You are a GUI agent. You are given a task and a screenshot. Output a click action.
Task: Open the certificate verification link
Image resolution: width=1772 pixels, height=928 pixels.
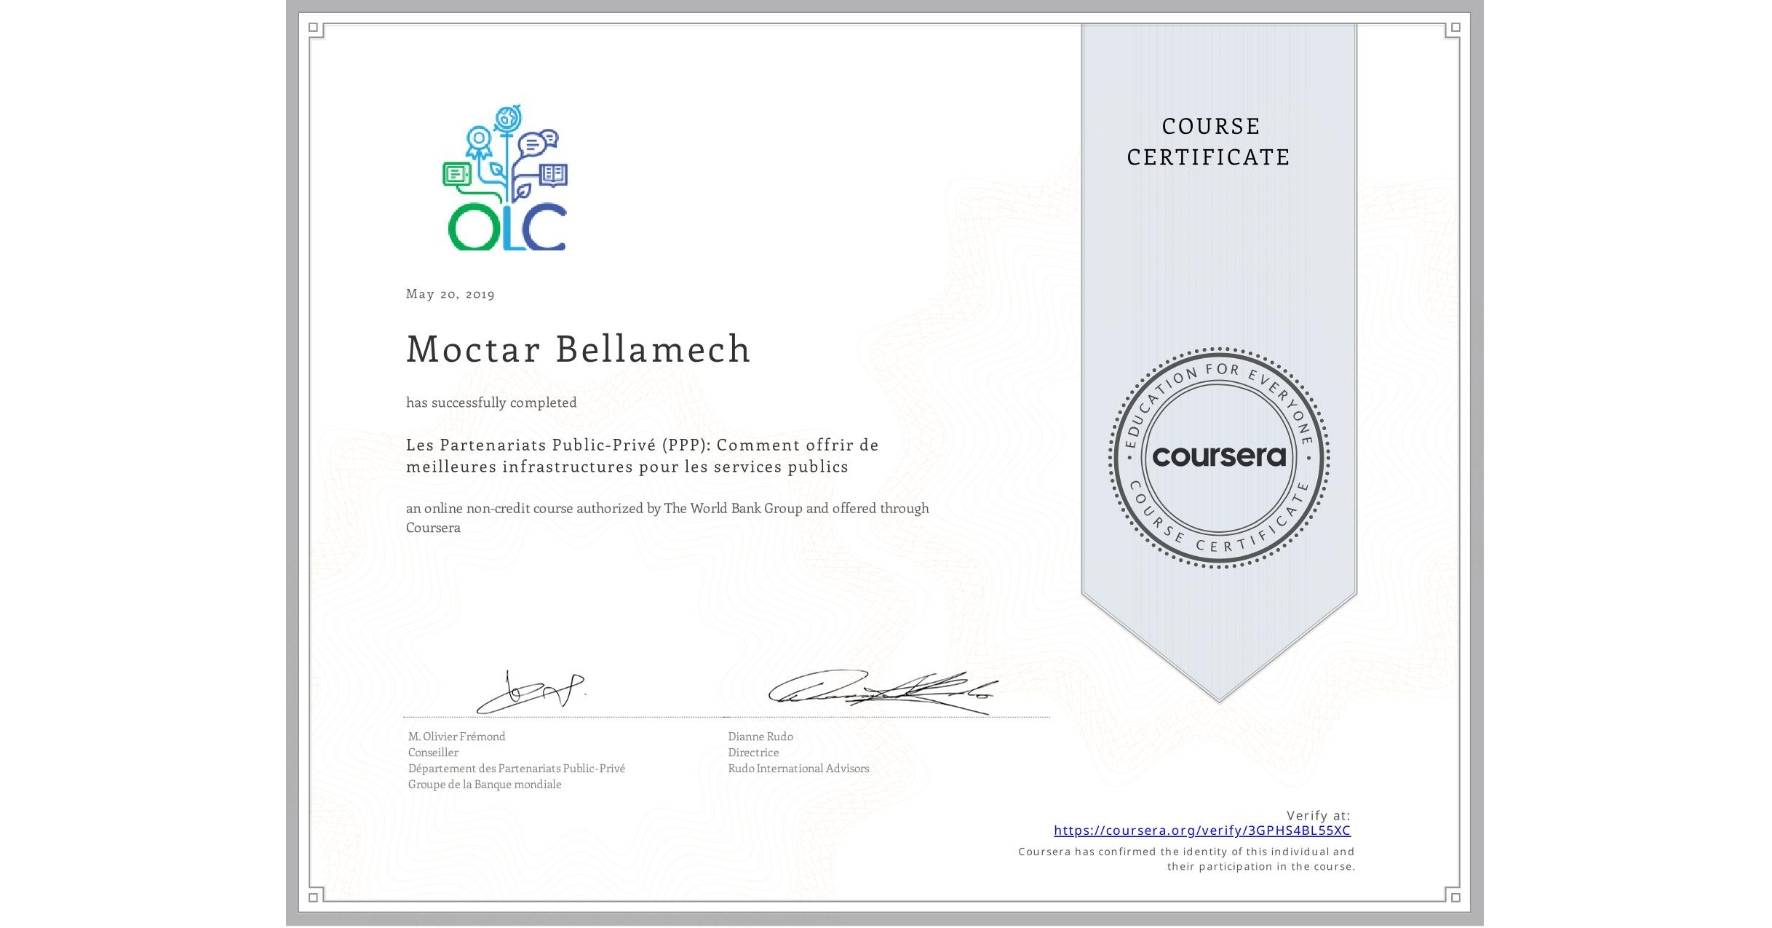point(1203,830)
